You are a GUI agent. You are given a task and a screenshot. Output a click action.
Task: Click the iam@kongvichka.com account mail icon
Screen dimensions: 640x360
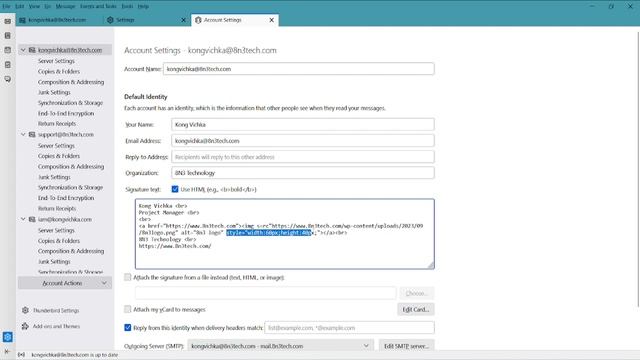tap(32, 219)
